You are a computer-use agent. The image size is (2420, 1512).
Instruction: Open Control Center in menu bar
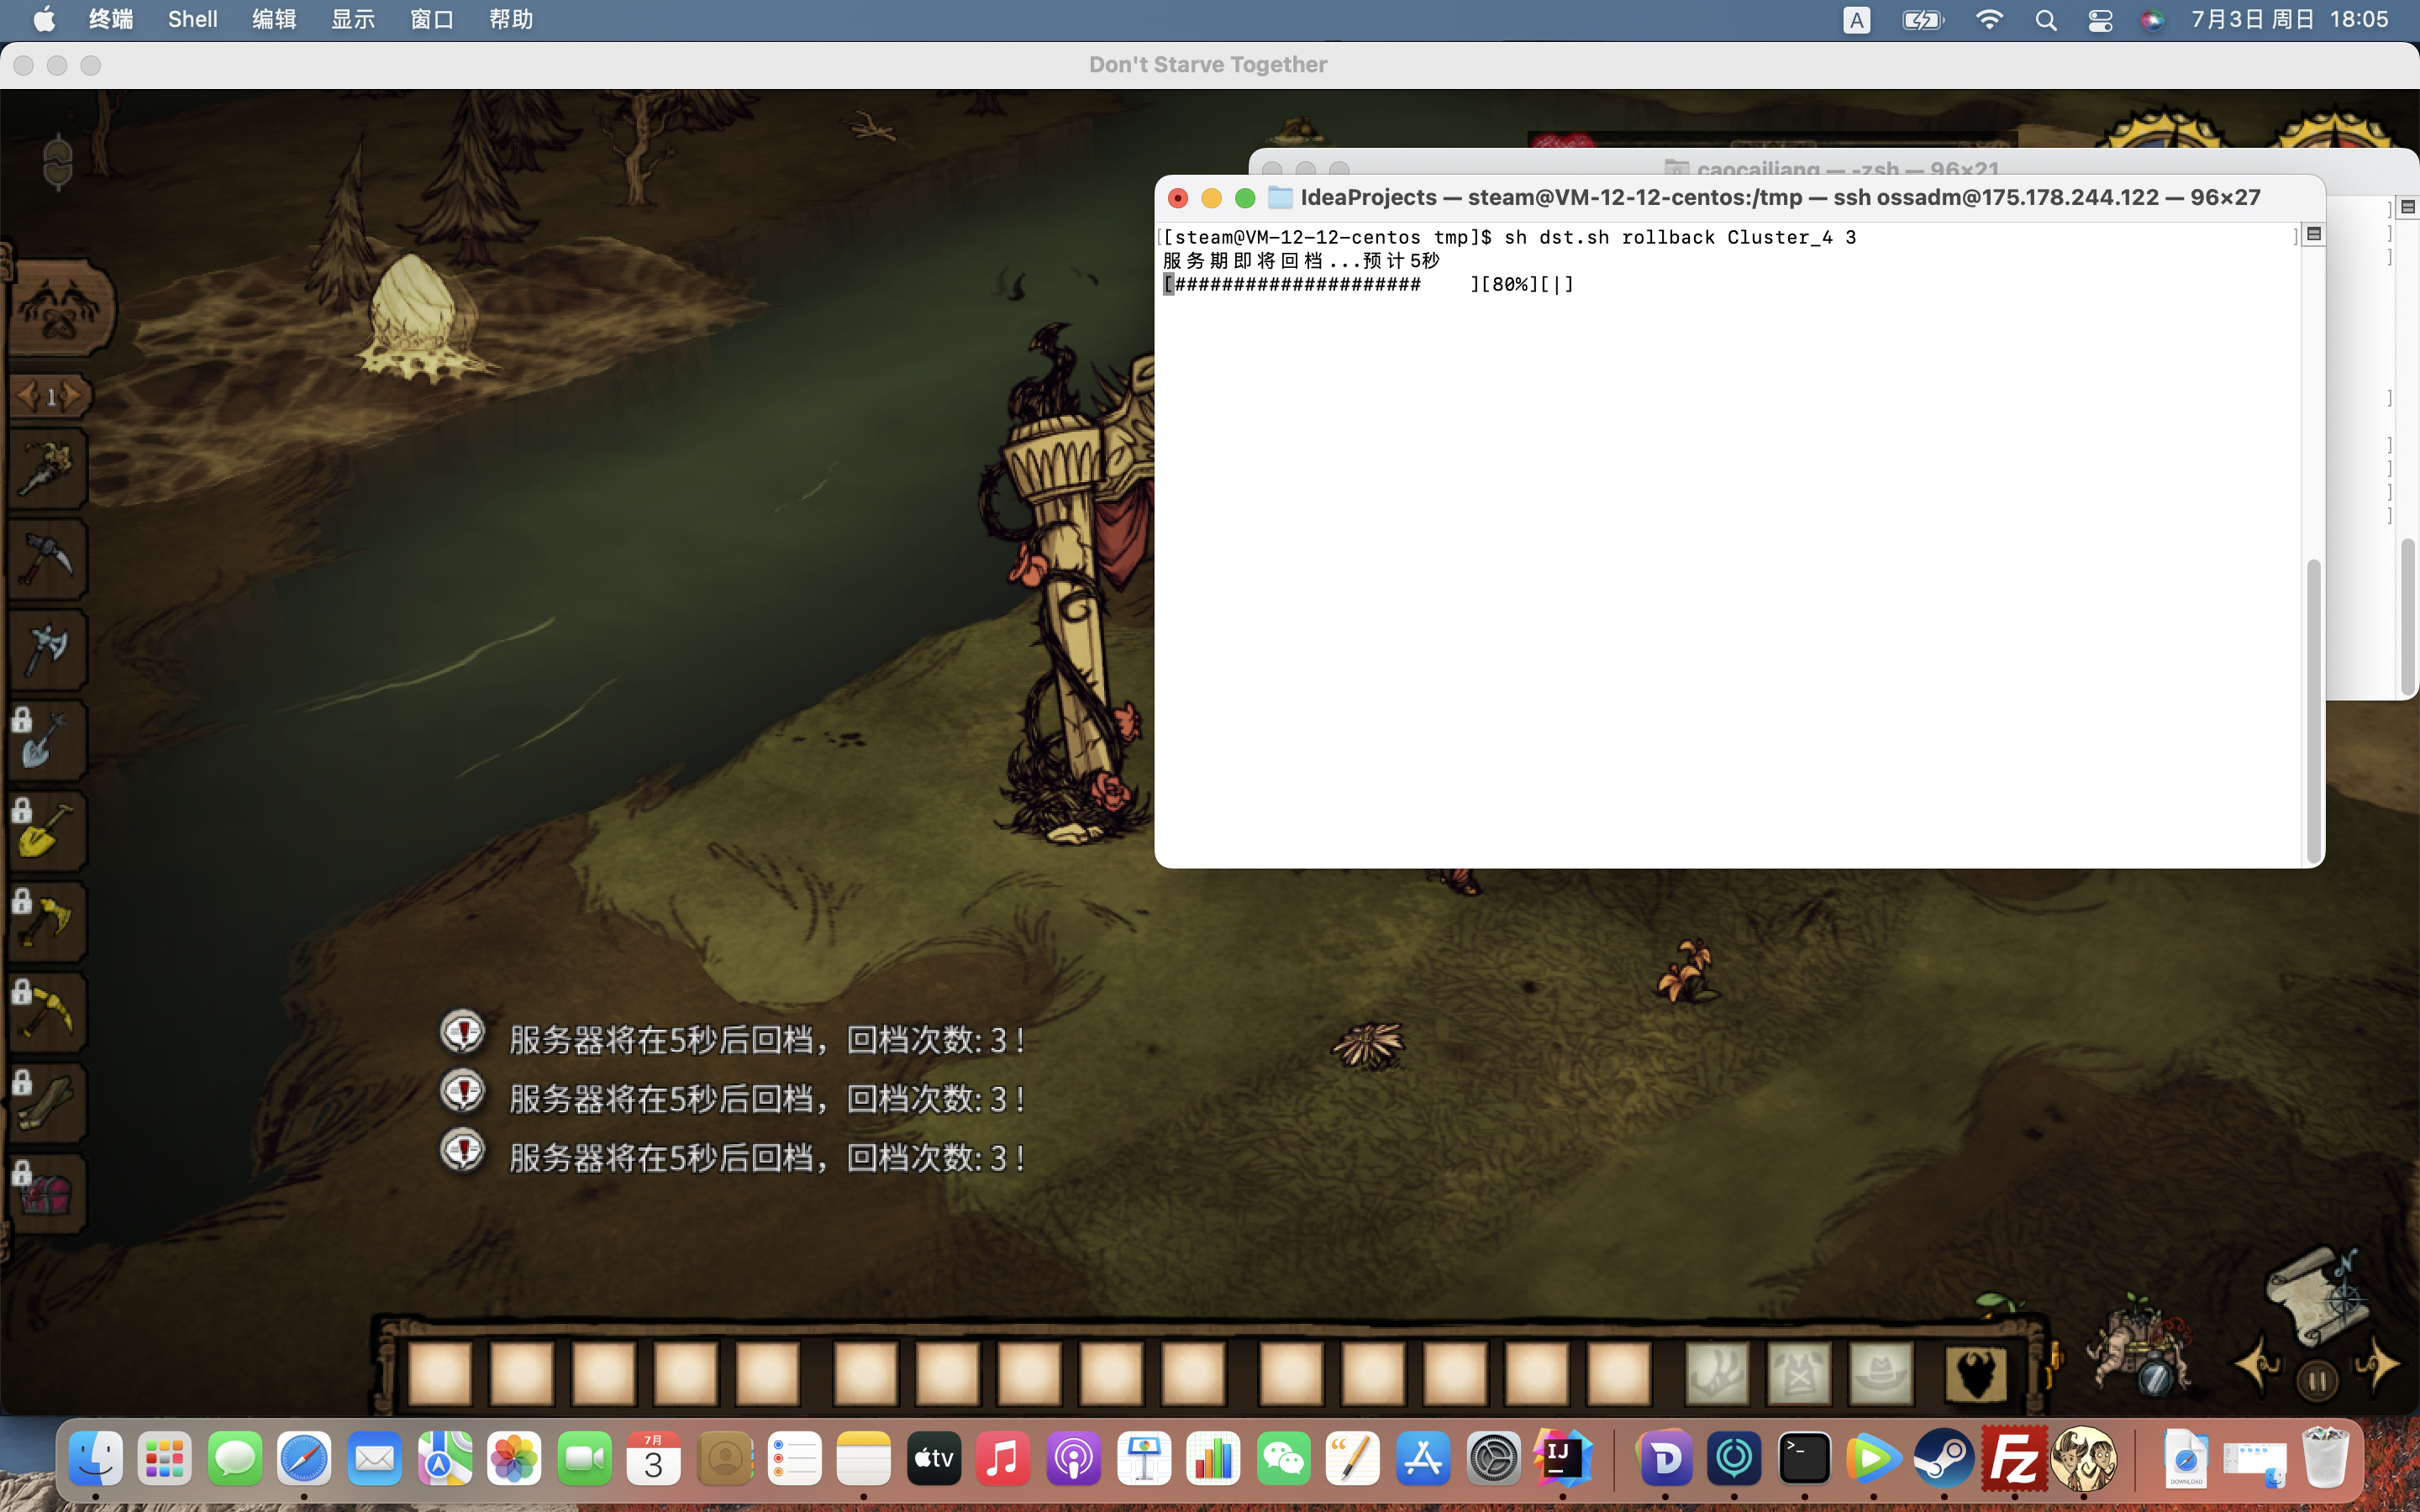(x=2100, y=20)
